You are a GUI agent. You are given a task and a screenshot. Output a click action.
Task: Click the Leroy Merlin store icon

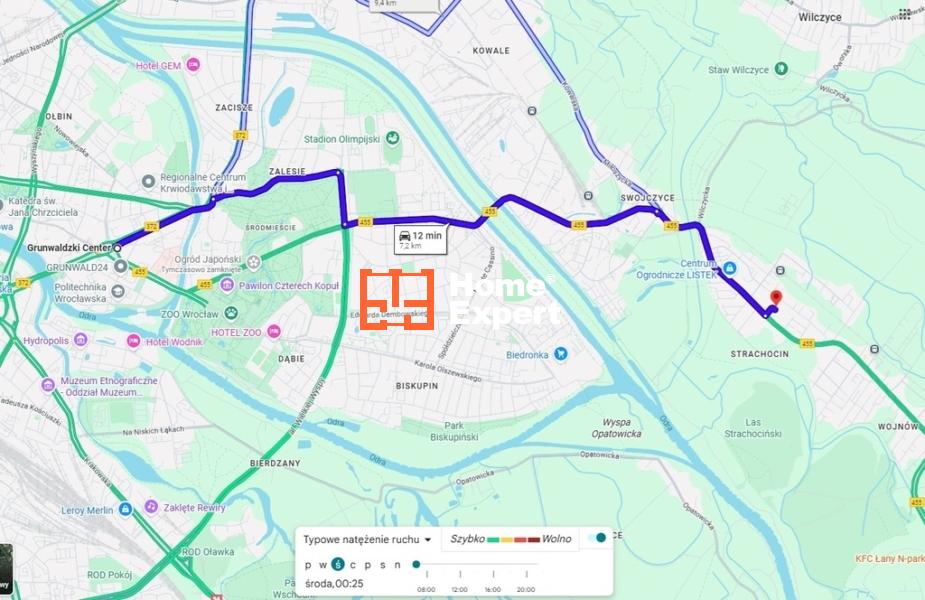[x=125, y=509]
